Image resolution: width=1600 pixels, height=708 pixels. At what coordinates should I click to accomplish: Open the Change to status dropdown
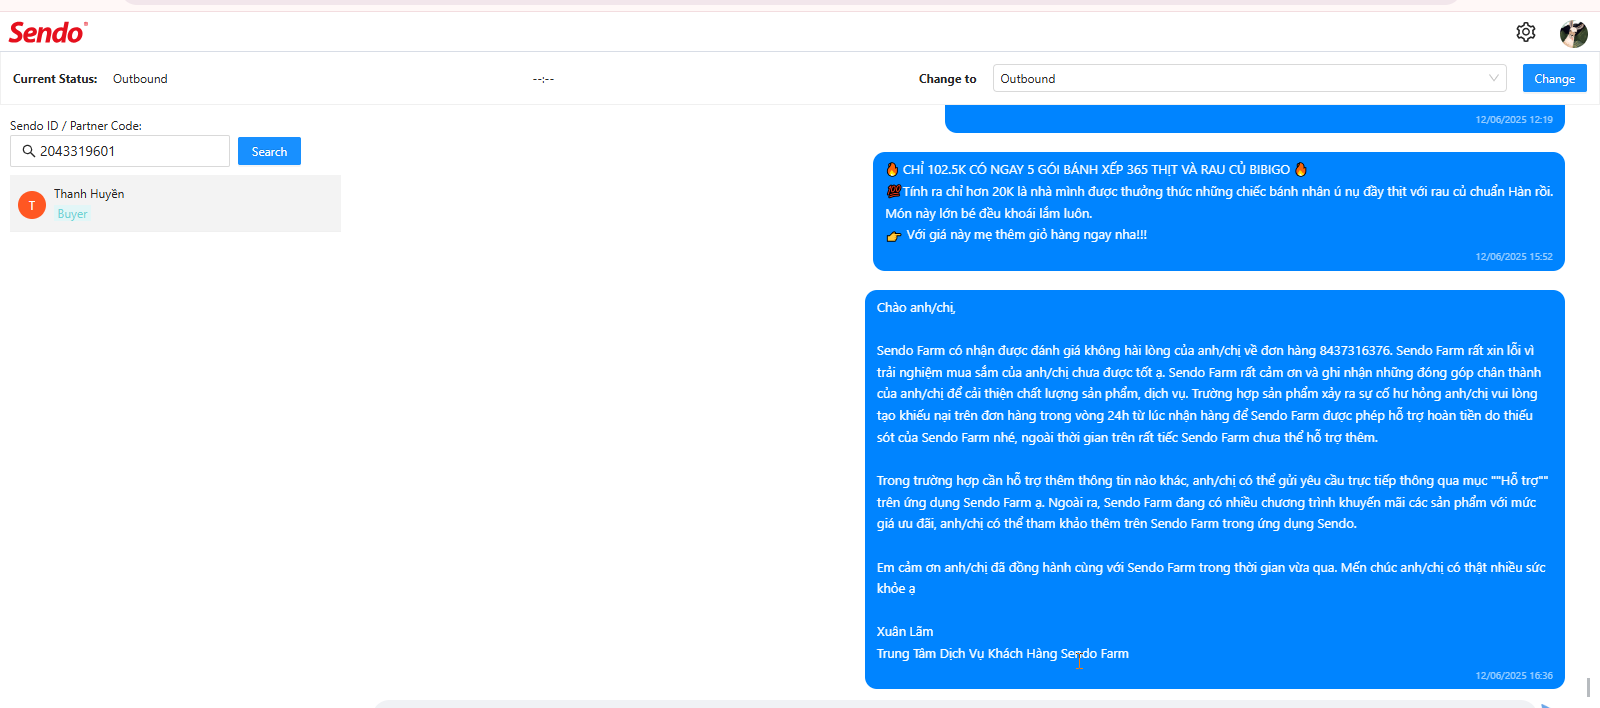[x=1249, y=79]
